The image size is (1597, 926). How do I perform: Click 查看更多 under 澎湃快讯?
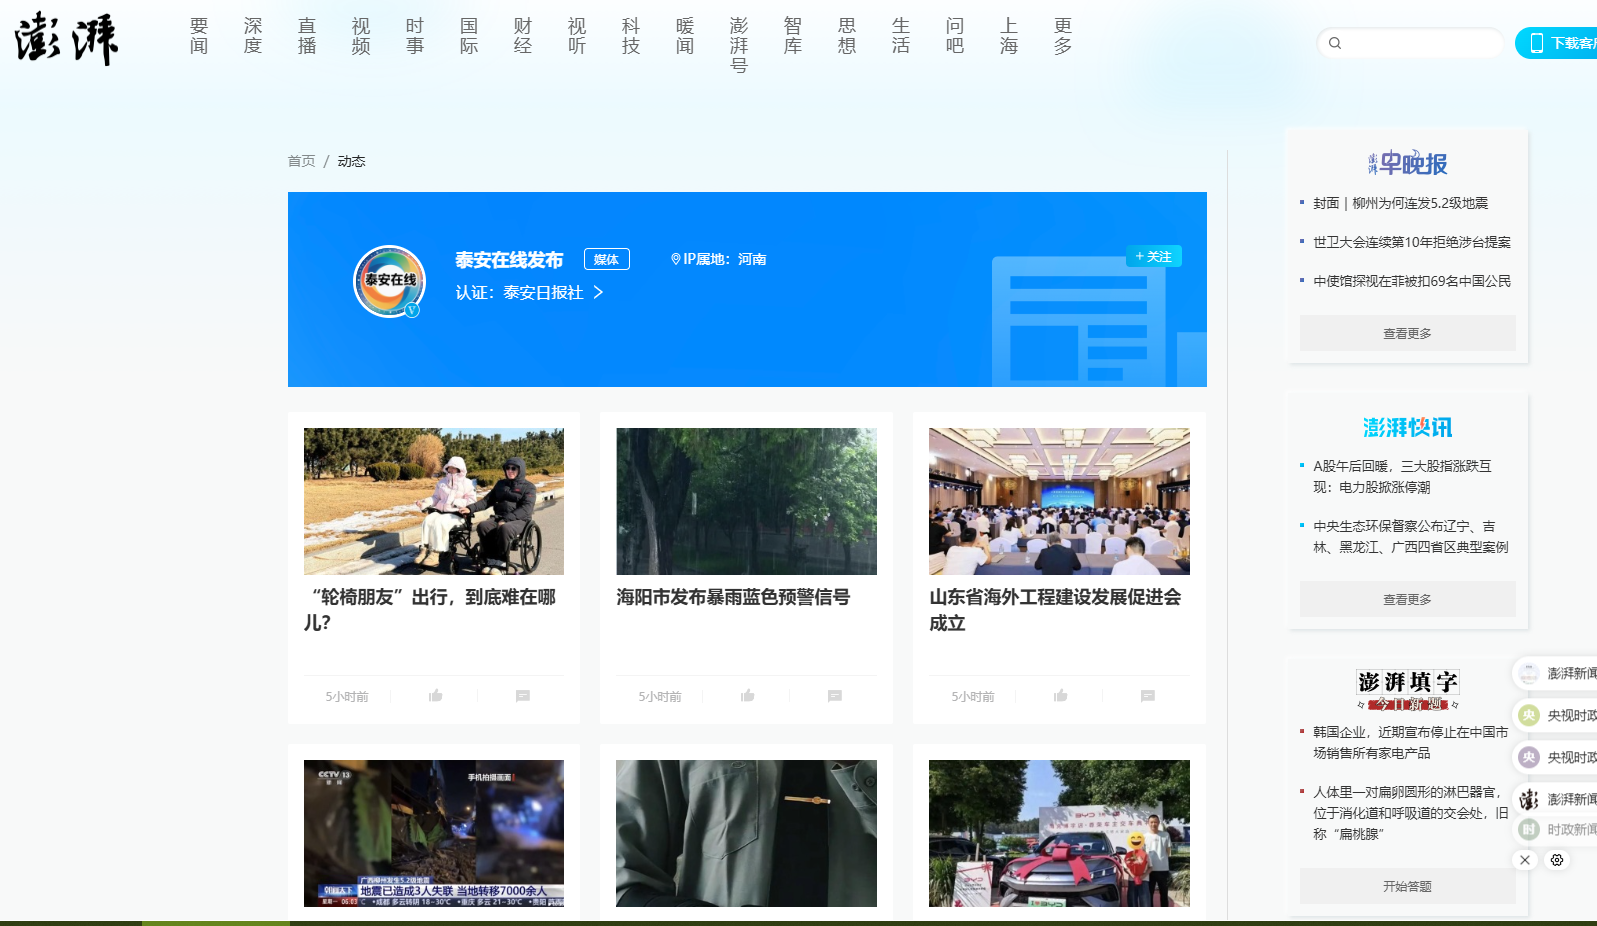[1407, 599]
